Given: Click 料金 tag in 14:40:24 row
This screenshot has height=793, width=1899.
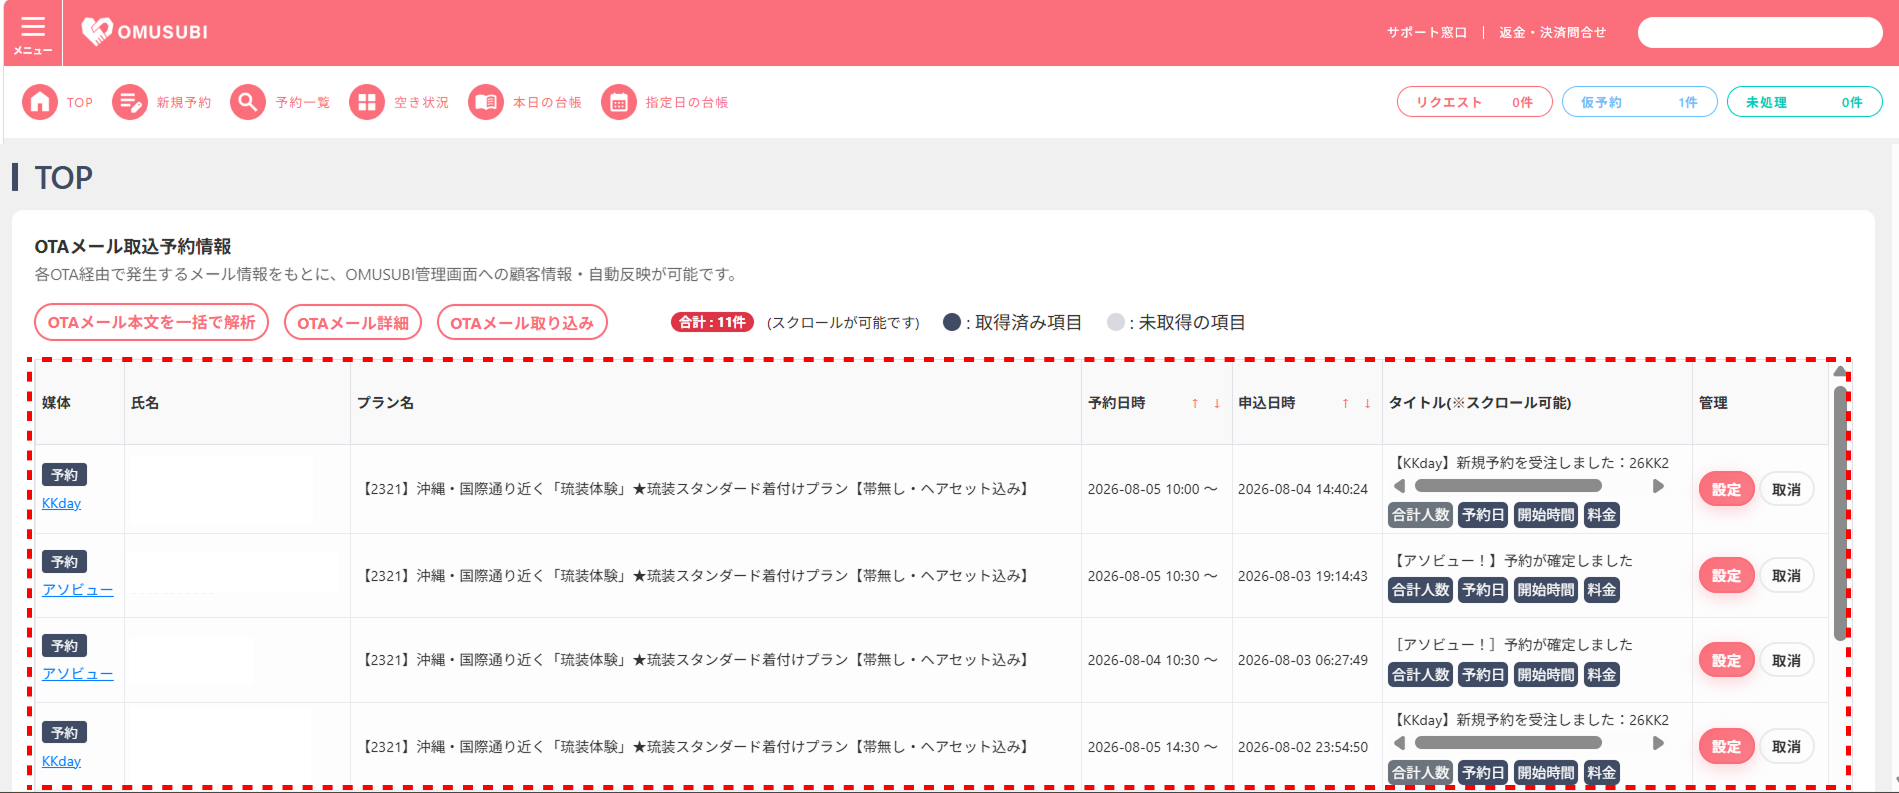Looking at the screenshot, I should tap(1601, 515).
